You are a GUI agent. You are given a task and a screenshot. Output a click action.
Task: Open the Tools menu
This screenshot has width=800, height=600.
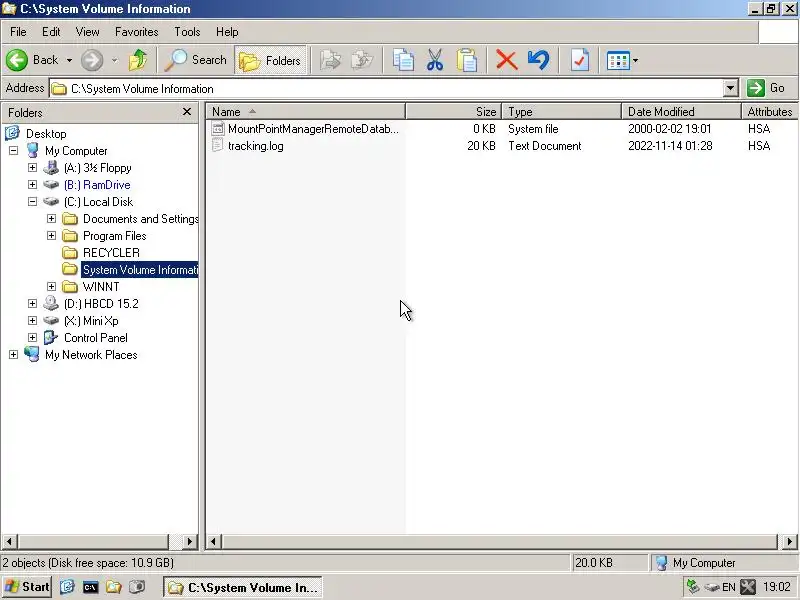click(187, 32)
